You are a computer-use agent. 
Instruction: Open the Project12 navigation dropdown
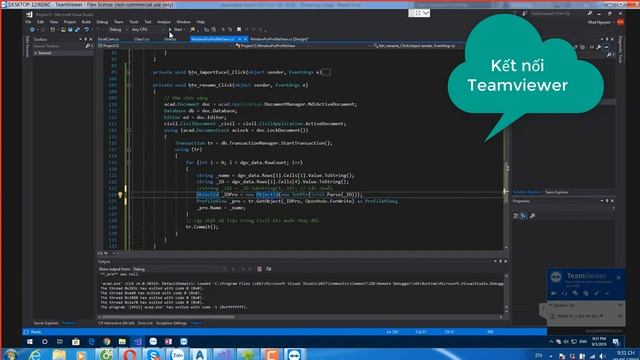[165, 46]
